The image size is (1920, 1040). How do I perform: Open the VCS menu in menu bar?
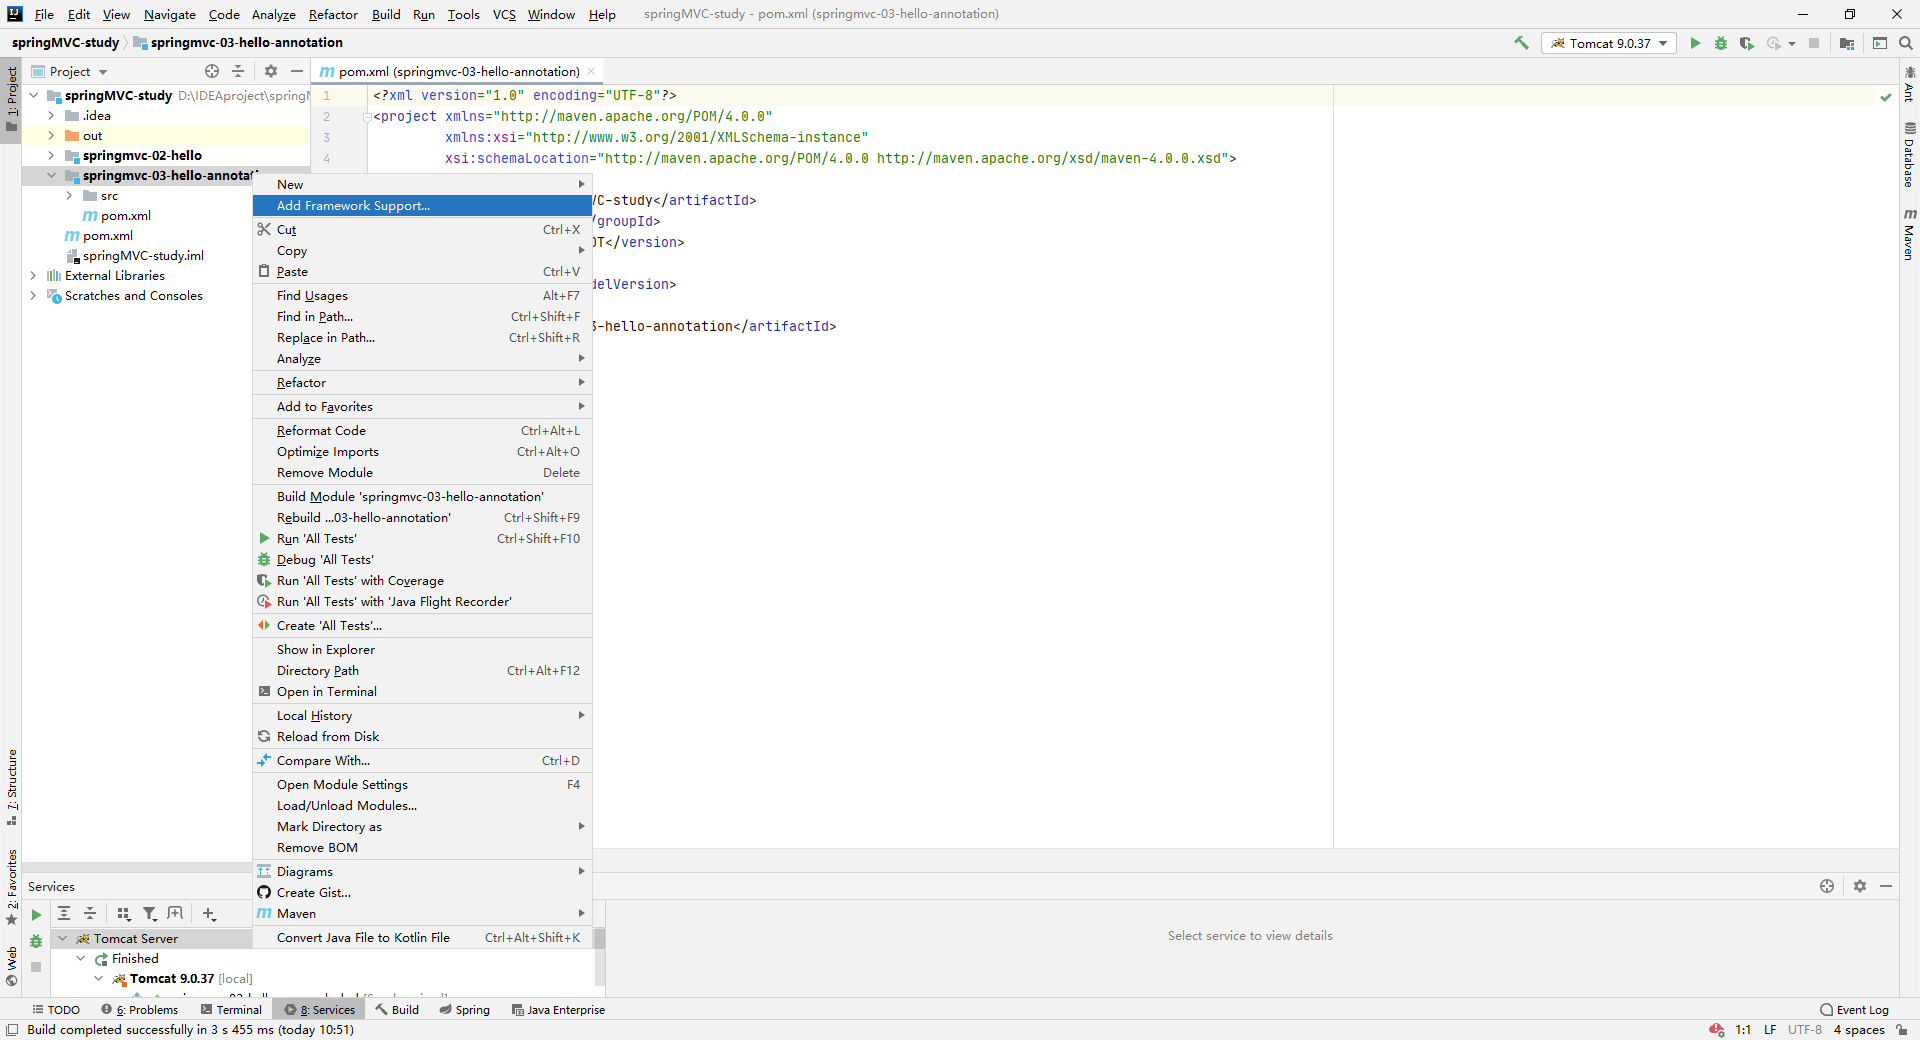click(x=504, y=14)
